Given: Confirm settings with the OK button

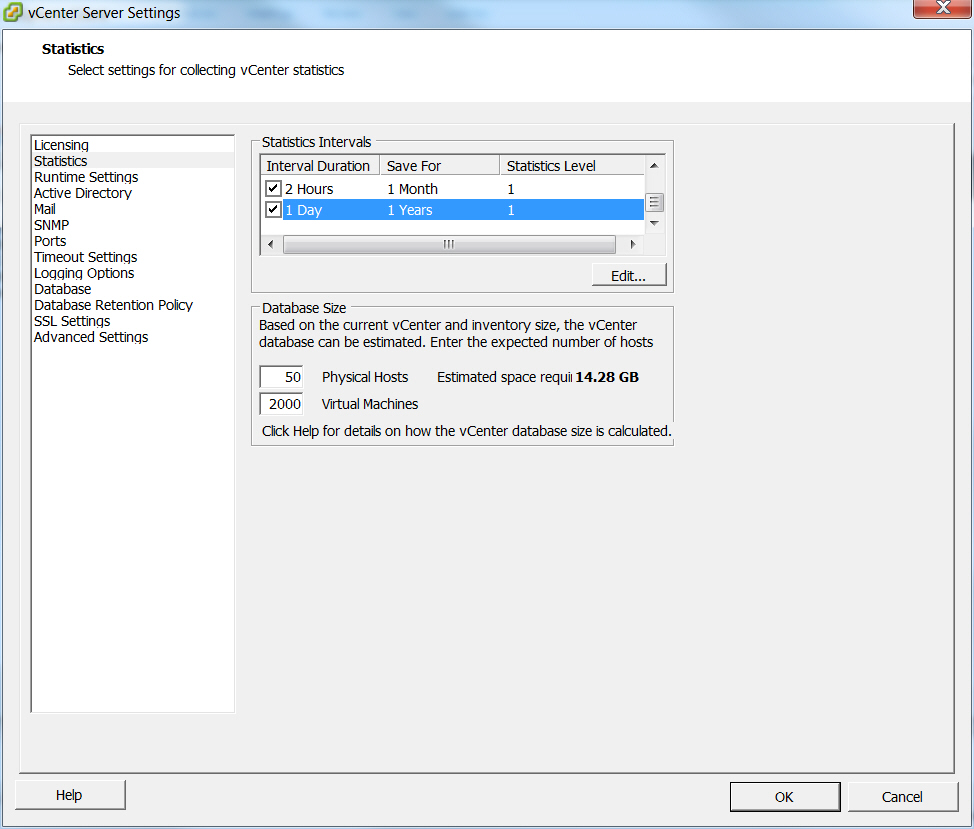Looking at the screenshot, I should pyautogui.click(x=785, y=797).
